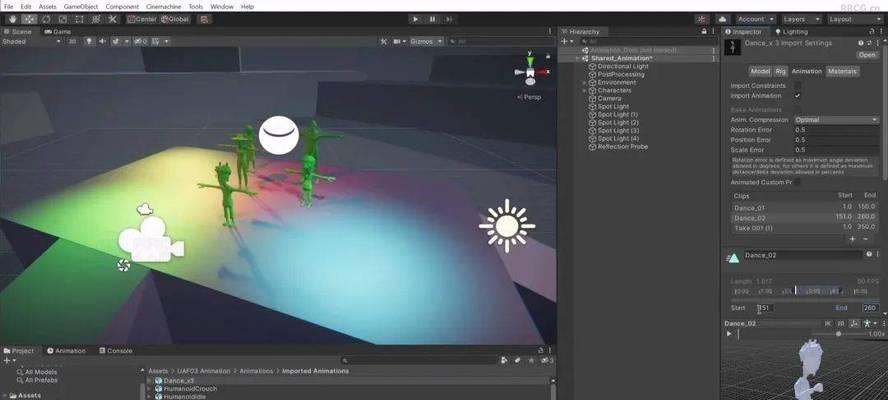The height and width of the screenshot is (400, 888).
Task: Select the Hand tool in the toolbar
Action: pyautogui.click(x=12, y=19)
